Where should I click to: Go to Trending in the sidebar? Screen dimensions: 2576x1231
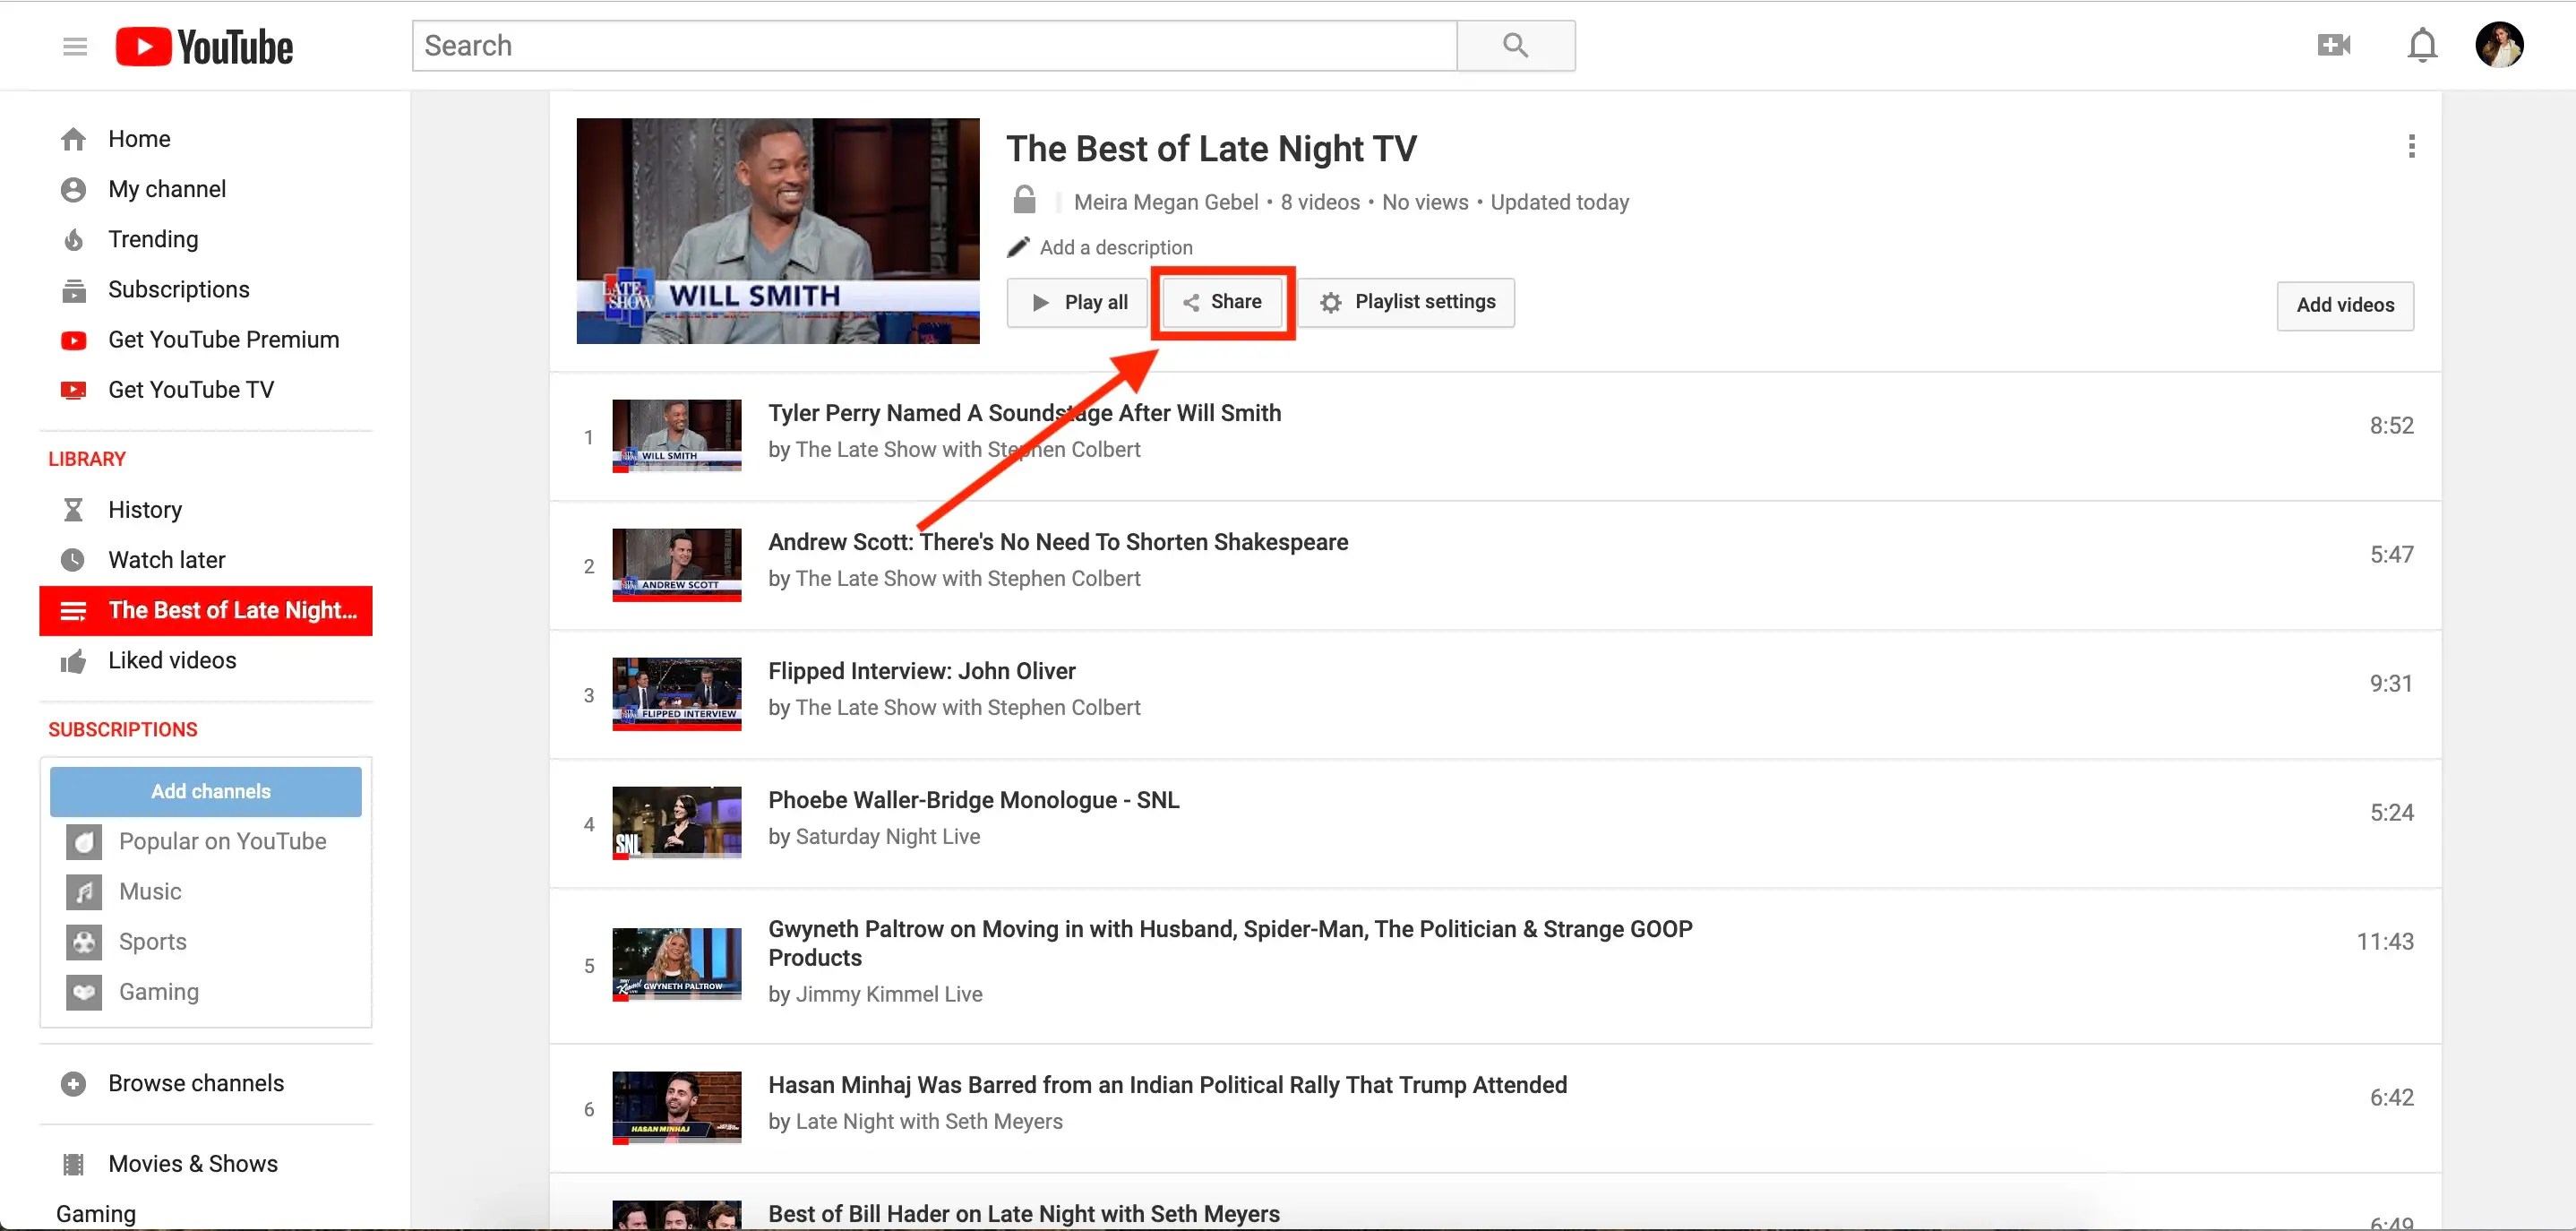(153, 239)
